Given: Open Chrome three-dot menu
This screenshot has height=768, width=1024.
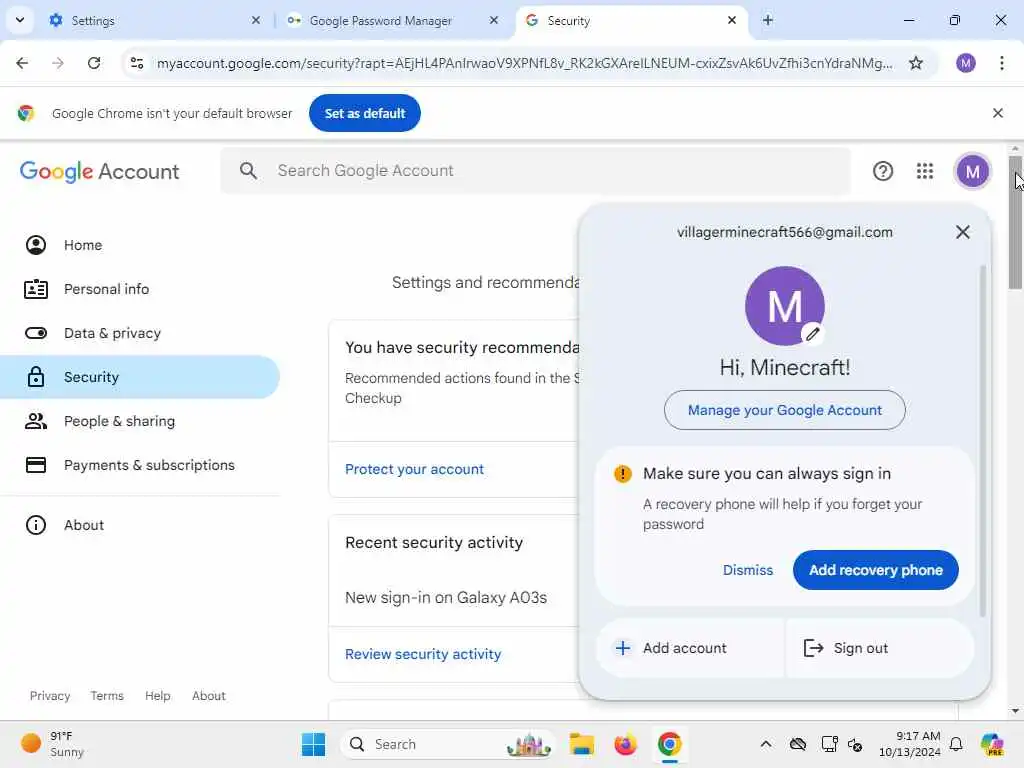Looking at the screenshot, I should (1001, 63).
